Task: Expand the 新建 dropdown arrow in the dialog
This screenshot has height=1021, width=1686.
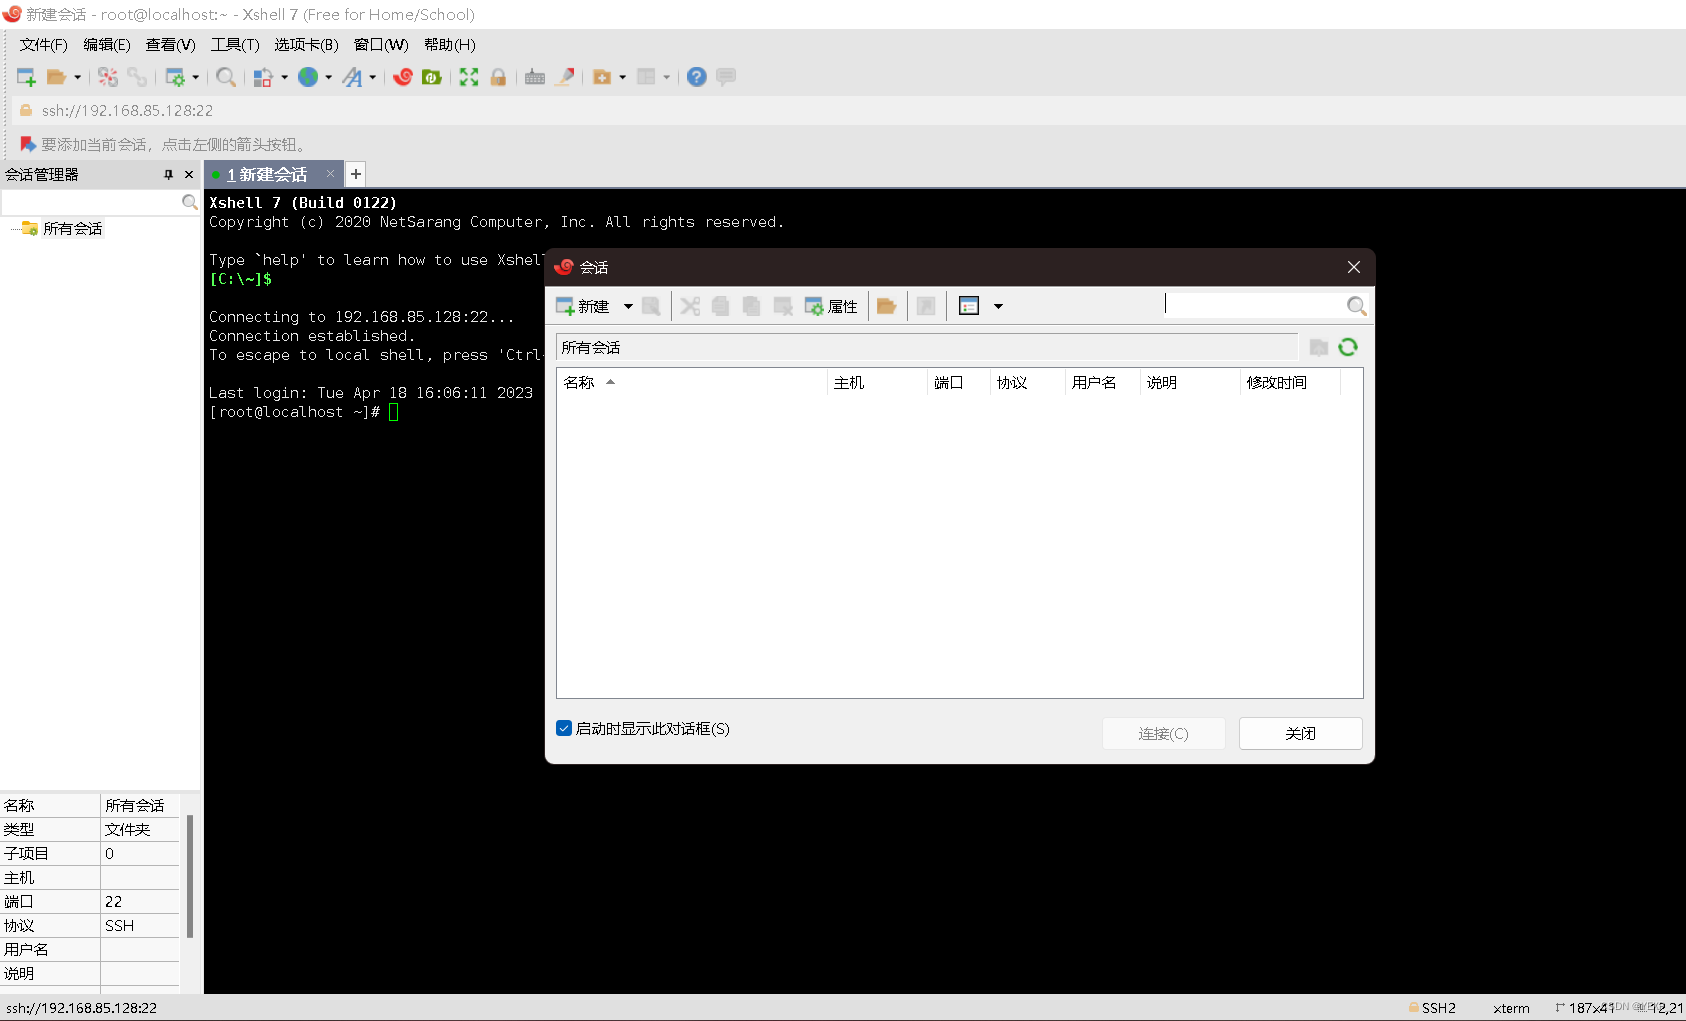Action: (x=628, y=306)
